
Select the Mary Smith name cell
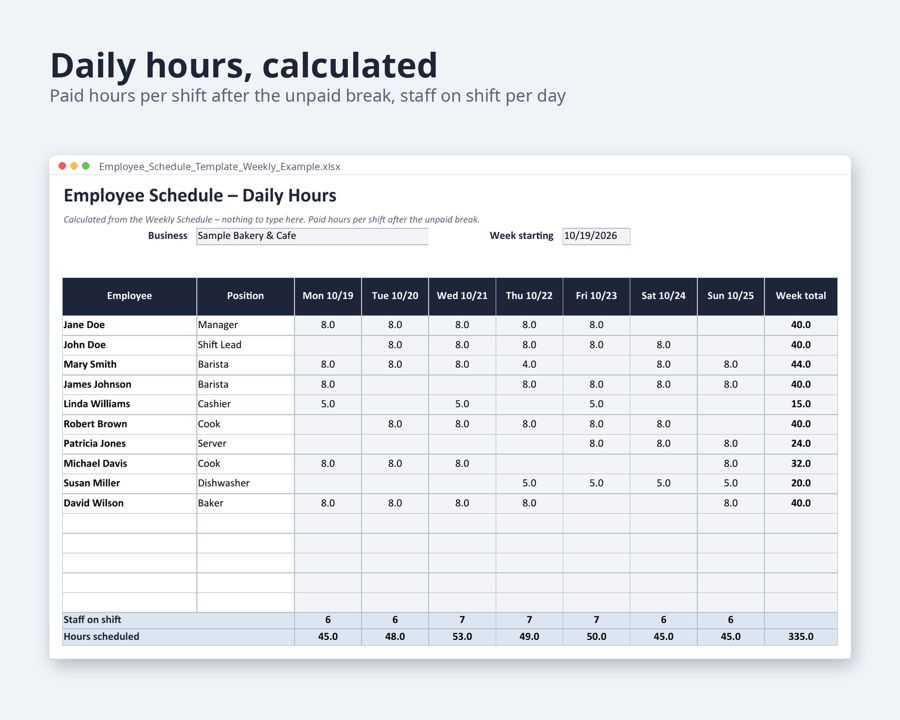(130, 365)
